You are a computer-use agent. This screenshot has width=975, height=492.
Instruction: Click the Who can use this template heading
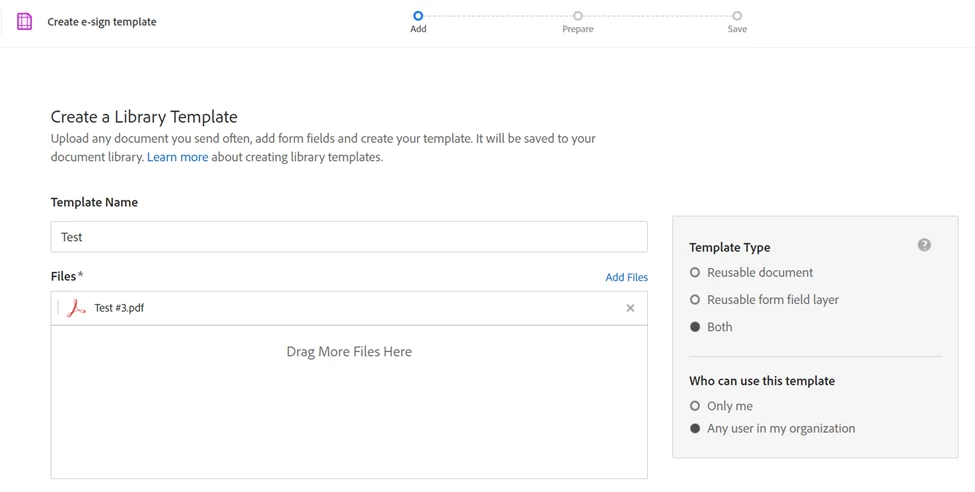(x=762, y=381)
